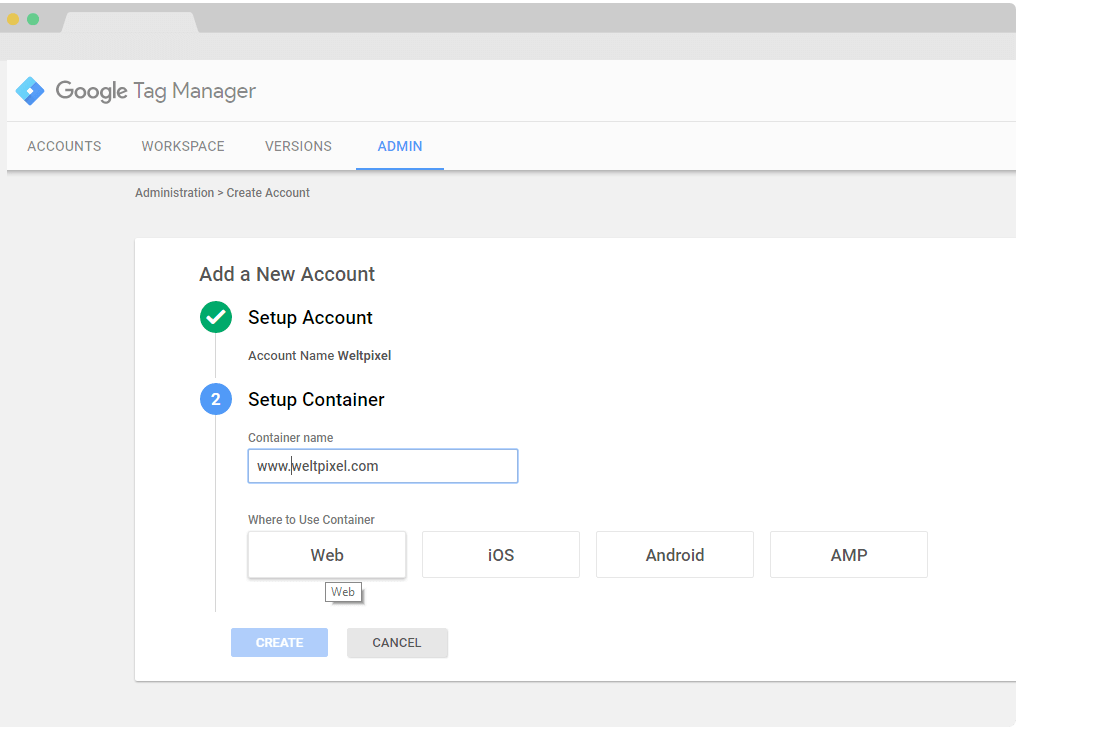Focus the Container name input field
This screenshot has width=1094, height=732.
tap(383, 466)
